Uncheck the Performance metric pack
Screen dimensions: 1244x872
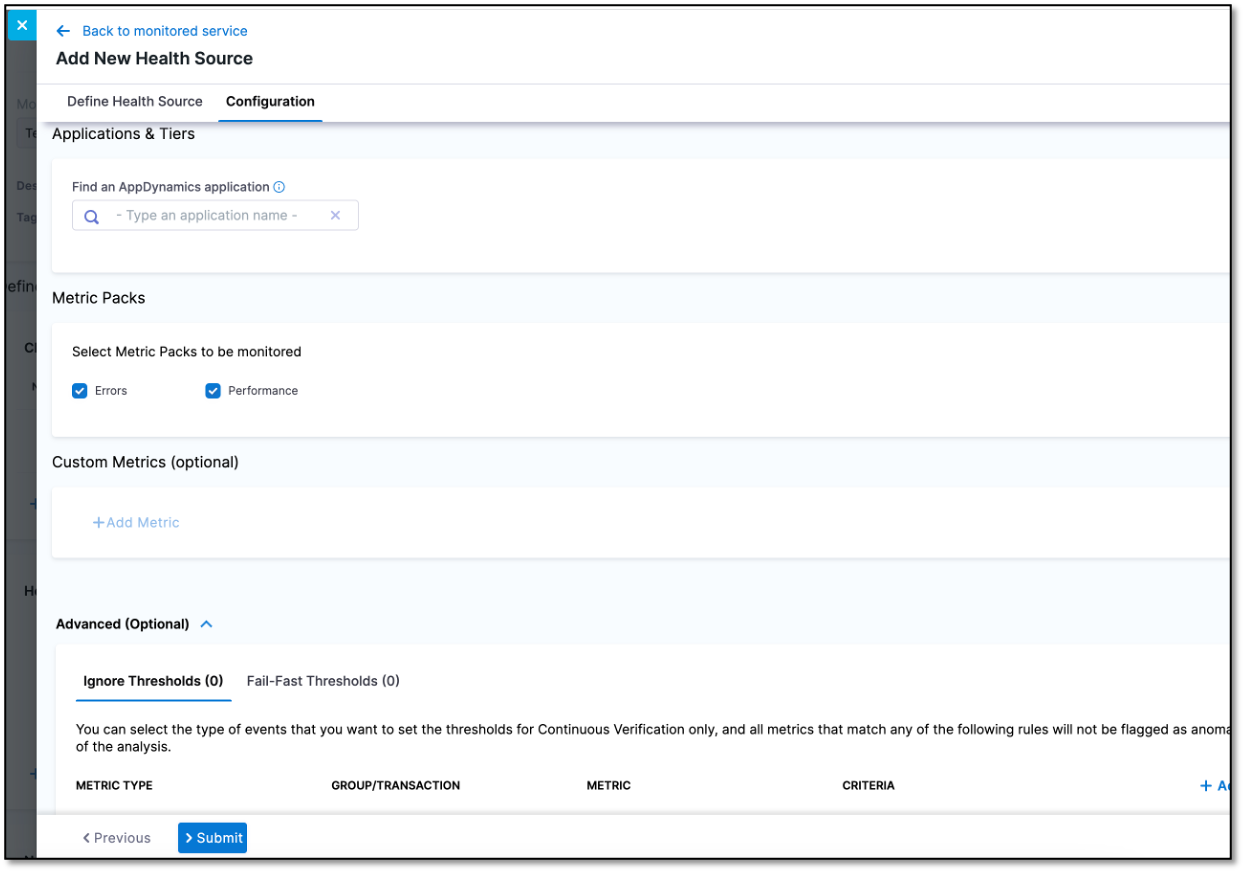coord(212,390)
